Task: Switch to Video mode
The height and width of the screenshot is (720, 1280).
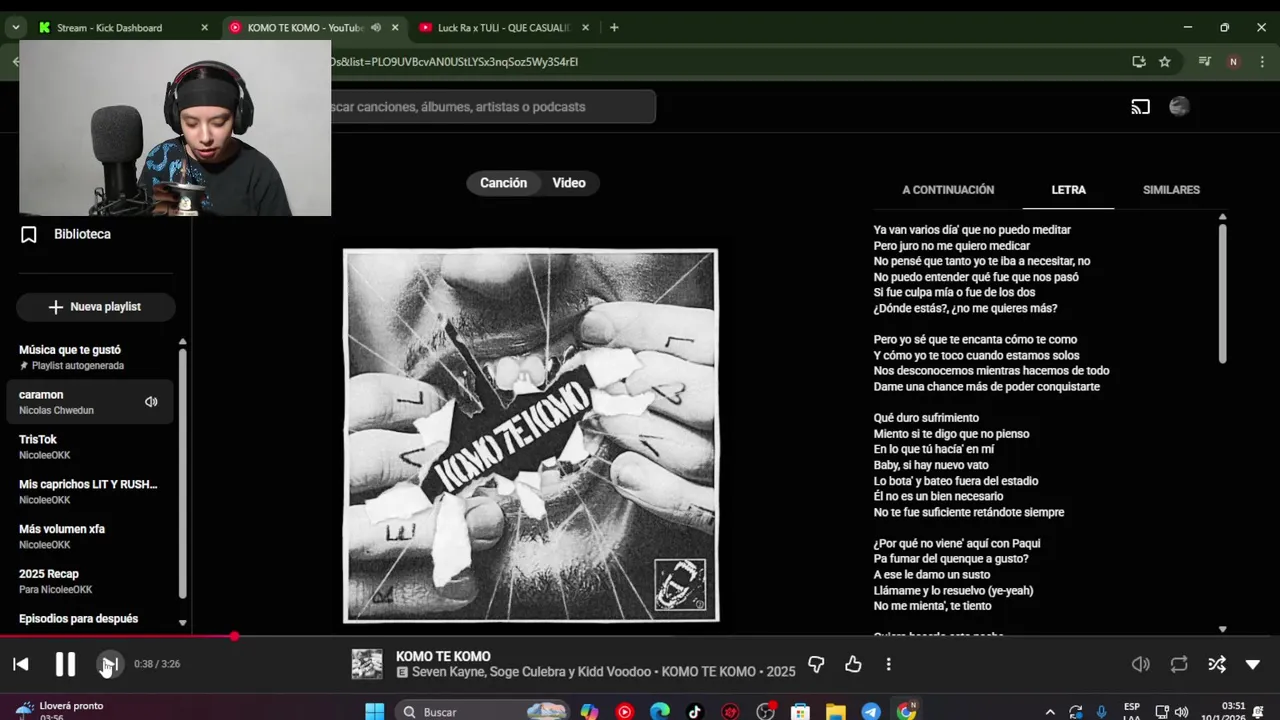Action: click(569, 183)
